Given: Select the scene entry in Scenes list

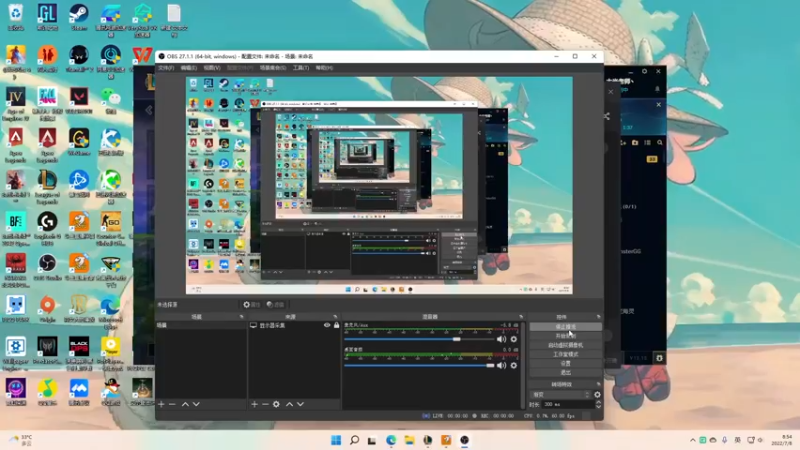Looking at the screenshot, I should coord(201,325).
